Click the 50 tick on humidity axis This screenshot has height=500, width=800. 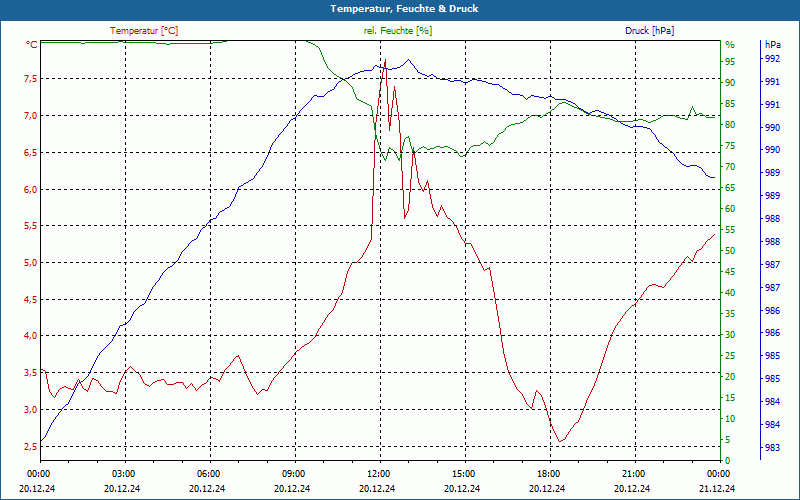pos(730,251)
